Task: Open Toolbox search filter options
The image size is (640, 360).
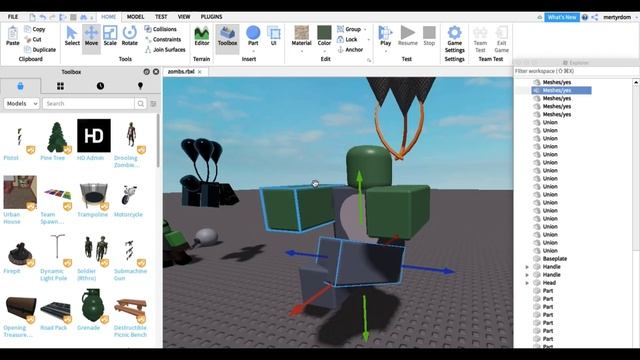Action: pyautogui.click(x=153, y=104)
